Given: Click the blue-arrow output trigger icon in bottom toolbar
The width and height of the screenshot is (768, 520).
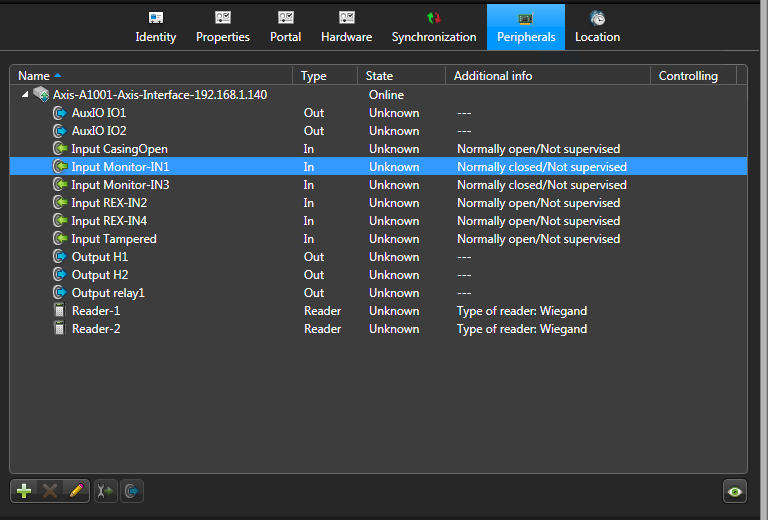Looking at the screenshot, I should point(132,491).
